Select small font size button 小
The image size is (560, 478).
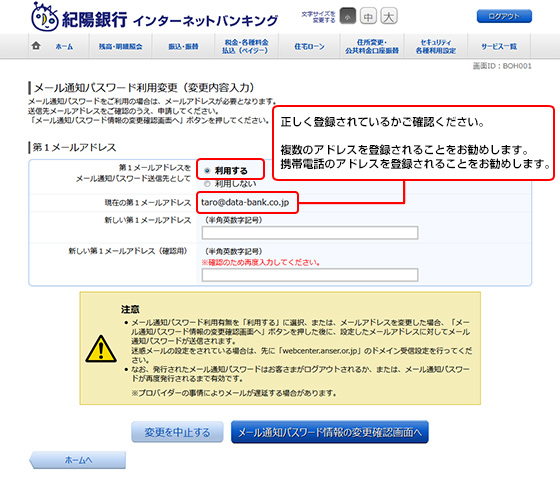(x=348, y=16)
